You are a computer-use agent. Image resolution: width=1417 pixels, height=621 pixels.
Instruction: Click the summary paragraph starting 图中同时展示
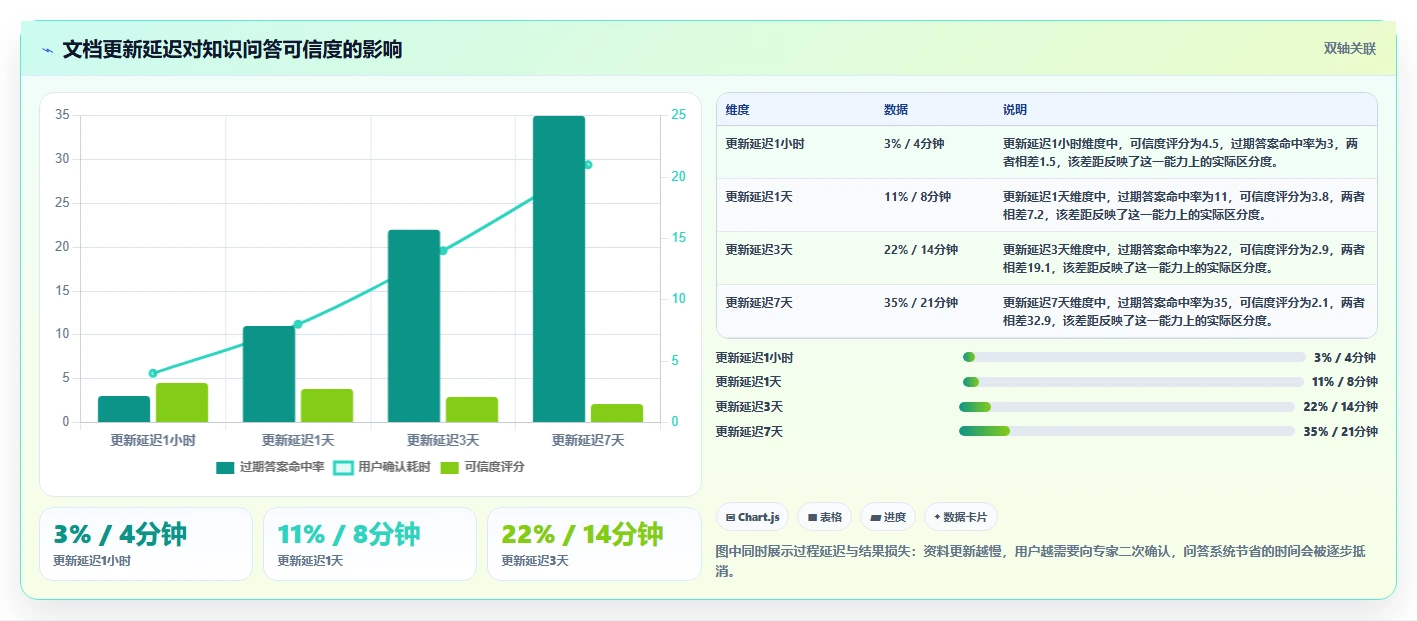click(1041, 562)
